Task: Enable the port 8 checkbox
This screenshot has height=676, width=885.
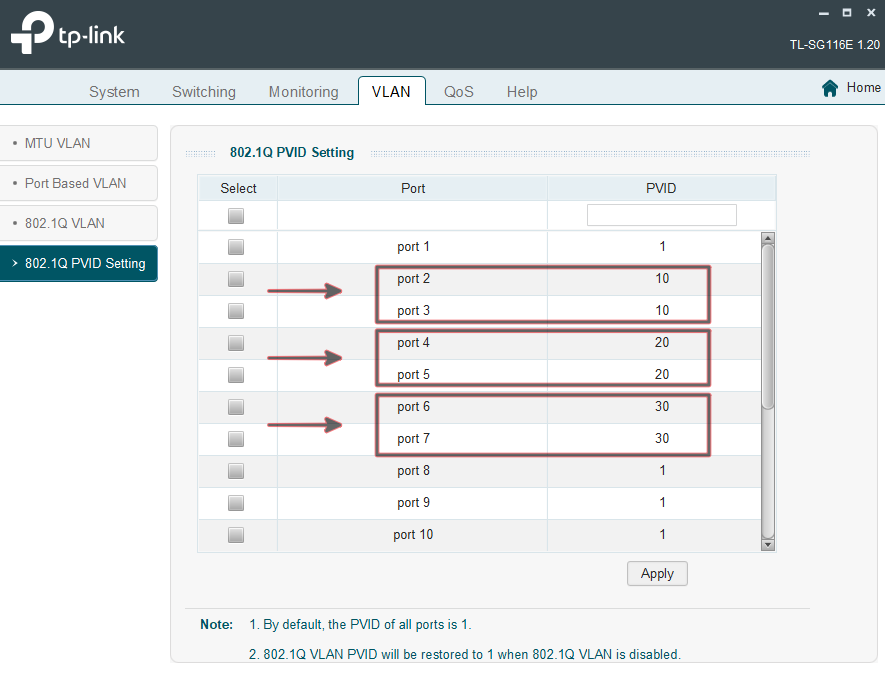Action: pyautogui.click(x=236, y=471)
